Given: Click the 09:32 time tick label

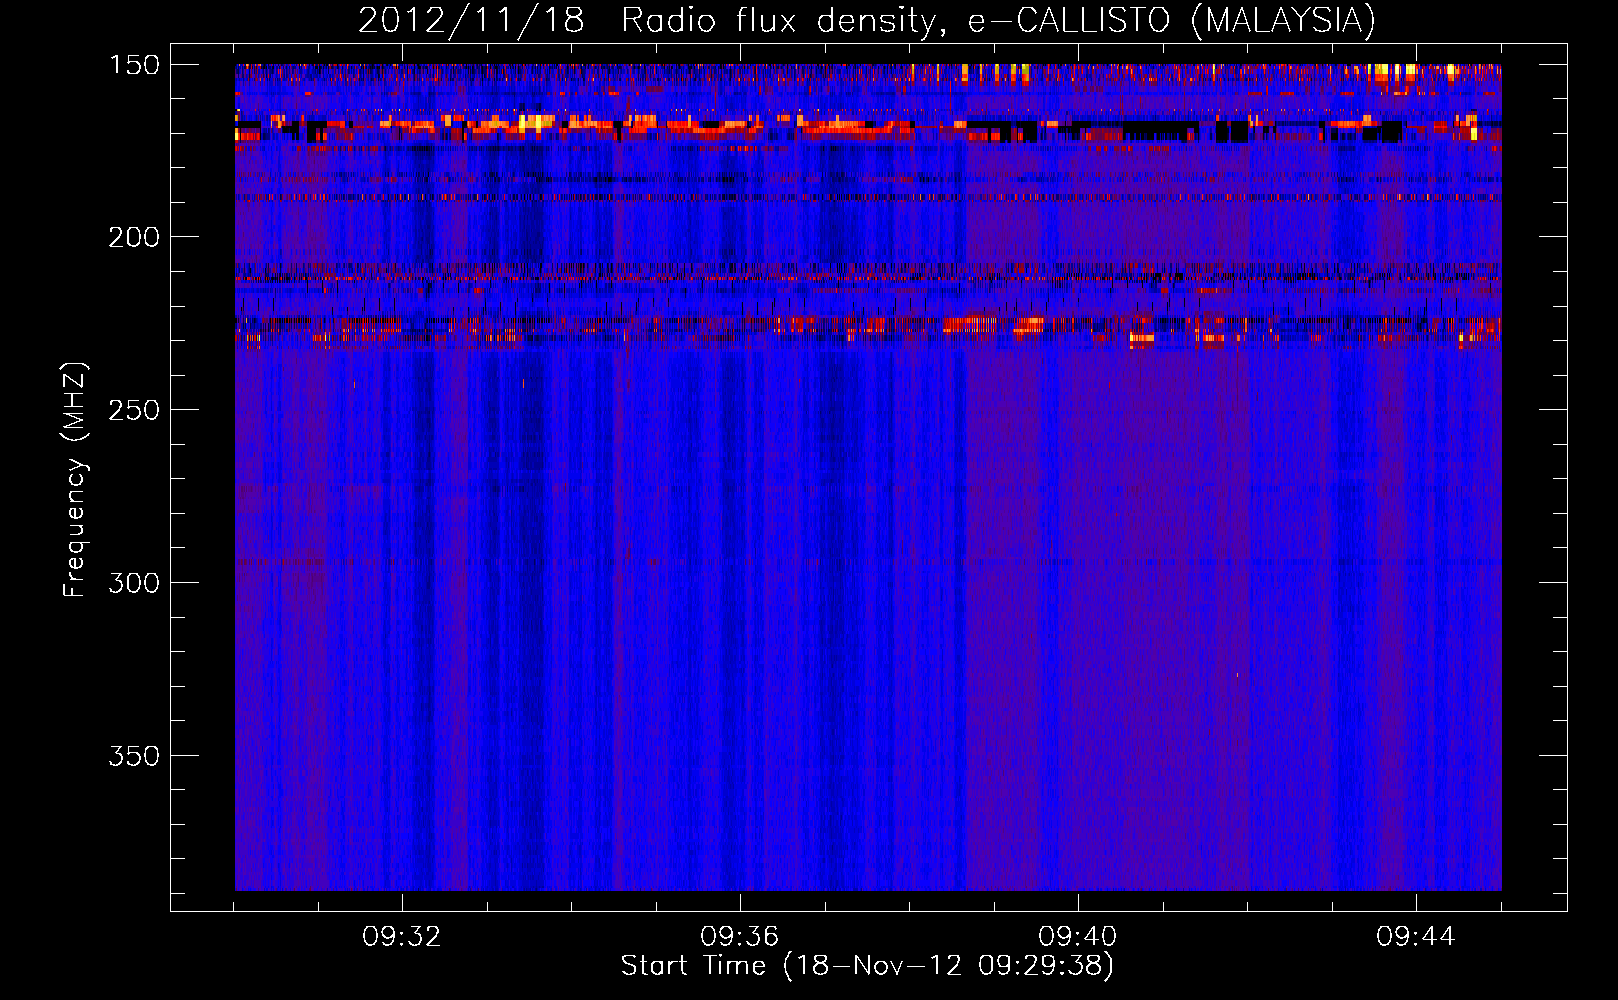Looking at the screenshot, I should [402, 937].
